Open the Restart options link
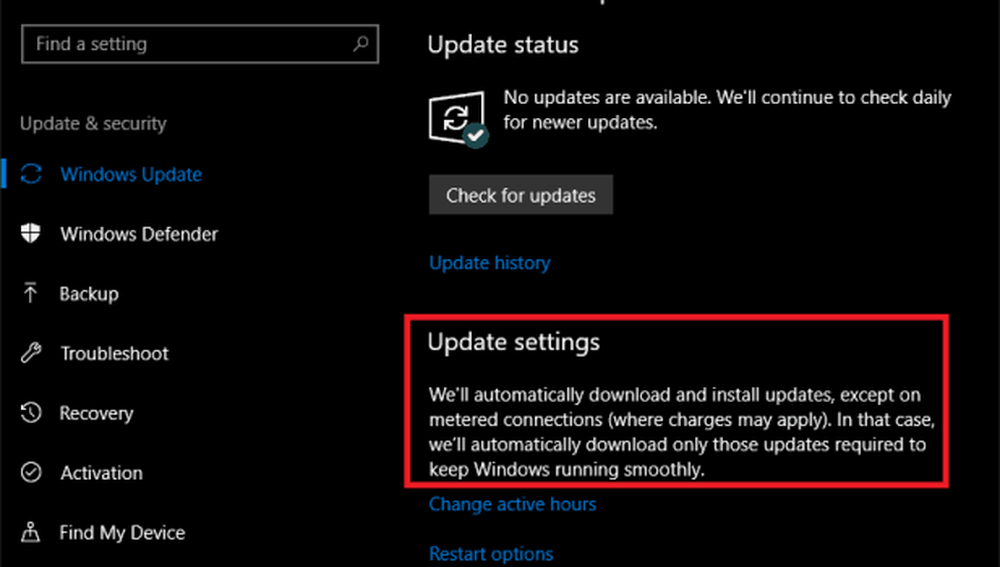 click(490, 553)
